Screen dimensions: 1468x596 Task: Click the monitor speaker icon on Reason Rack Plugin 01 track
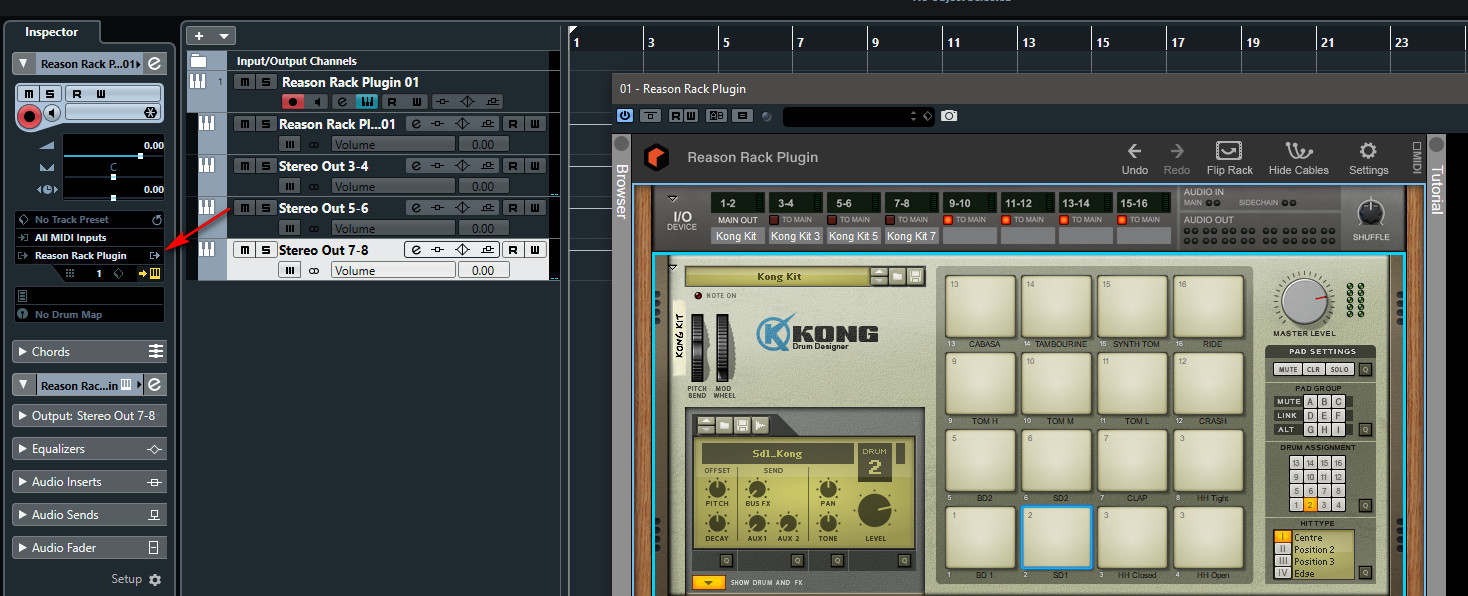point(317,102)
